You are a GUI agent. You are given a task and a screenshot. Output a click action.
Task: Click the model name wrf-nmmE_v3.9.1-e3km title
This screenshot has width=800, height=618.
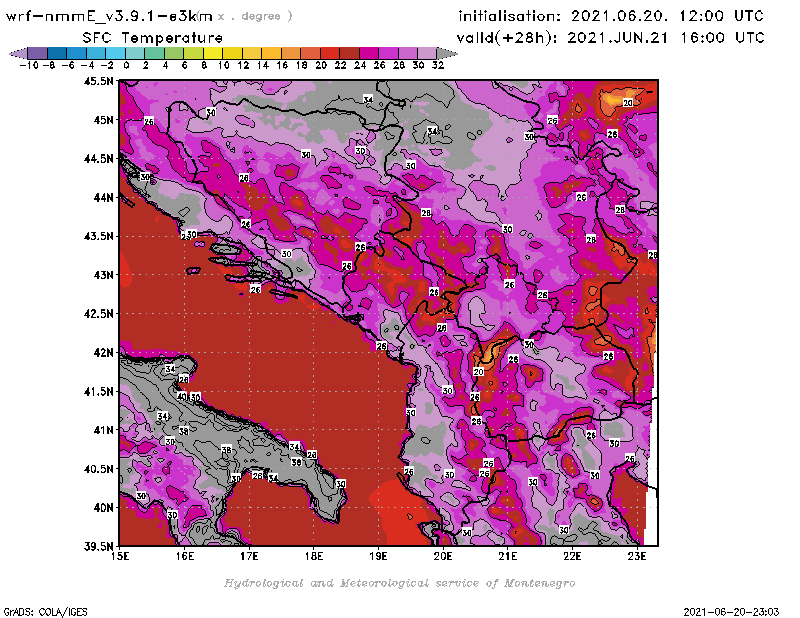(109, 16)
